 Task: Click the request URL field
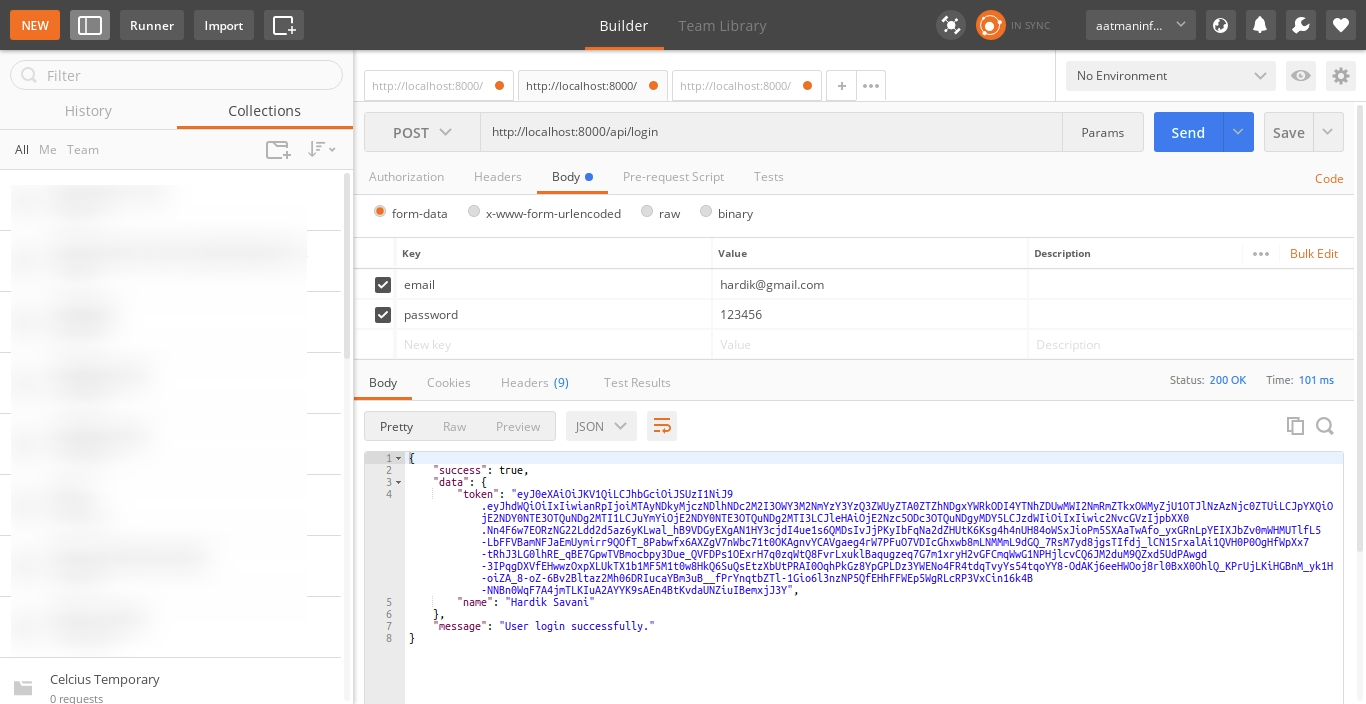(770, 132)
